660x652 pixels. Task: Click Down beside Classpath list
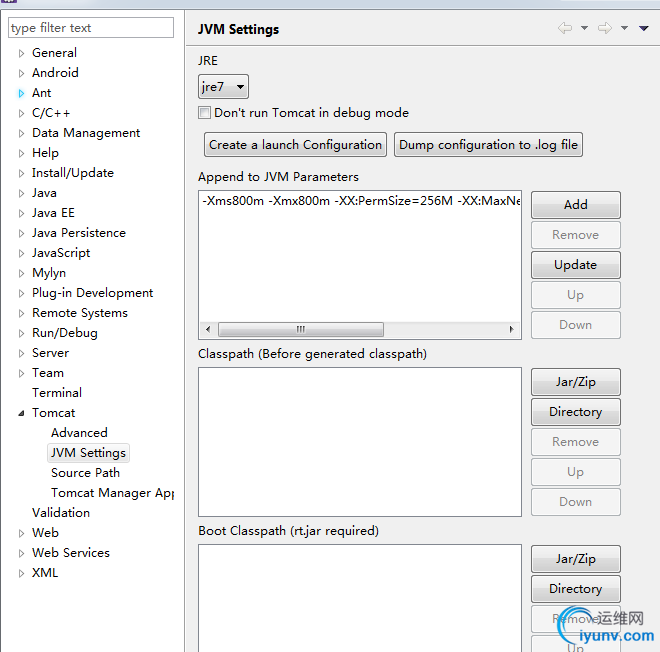tap(575, 502)
